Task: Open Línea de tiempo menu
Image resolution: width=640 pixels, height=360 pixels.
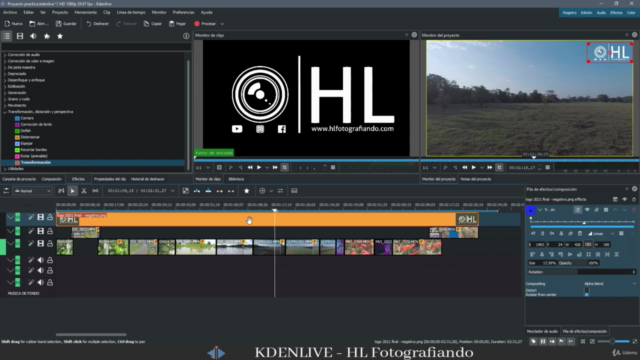Action: (x=131, y=12)
